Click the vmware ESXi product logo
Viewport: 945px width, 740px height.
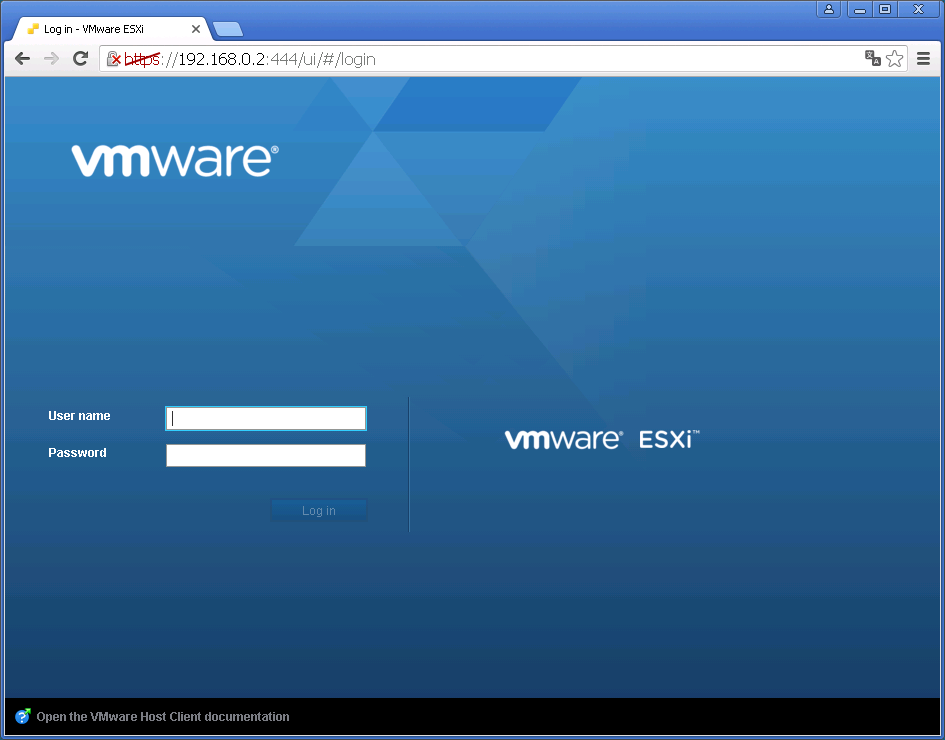point(602,439)
